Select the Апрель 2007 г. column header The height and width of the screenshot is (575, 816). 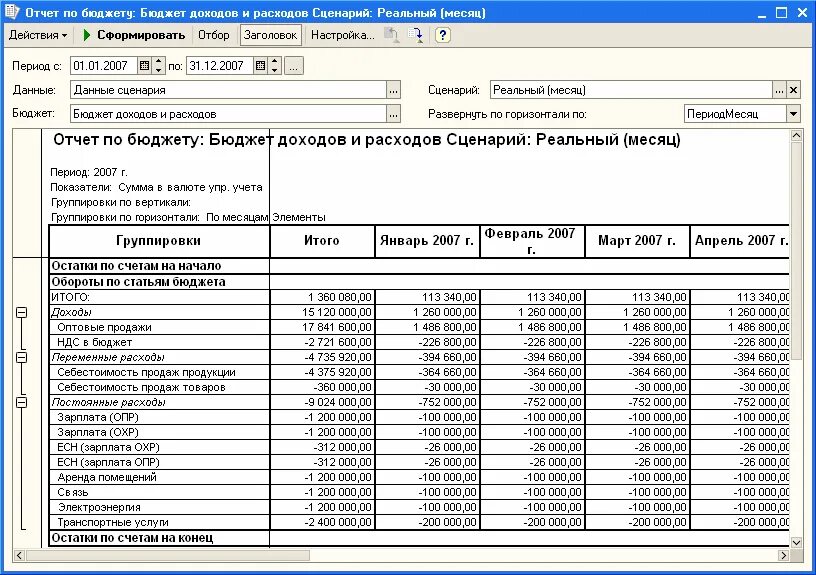740,241
